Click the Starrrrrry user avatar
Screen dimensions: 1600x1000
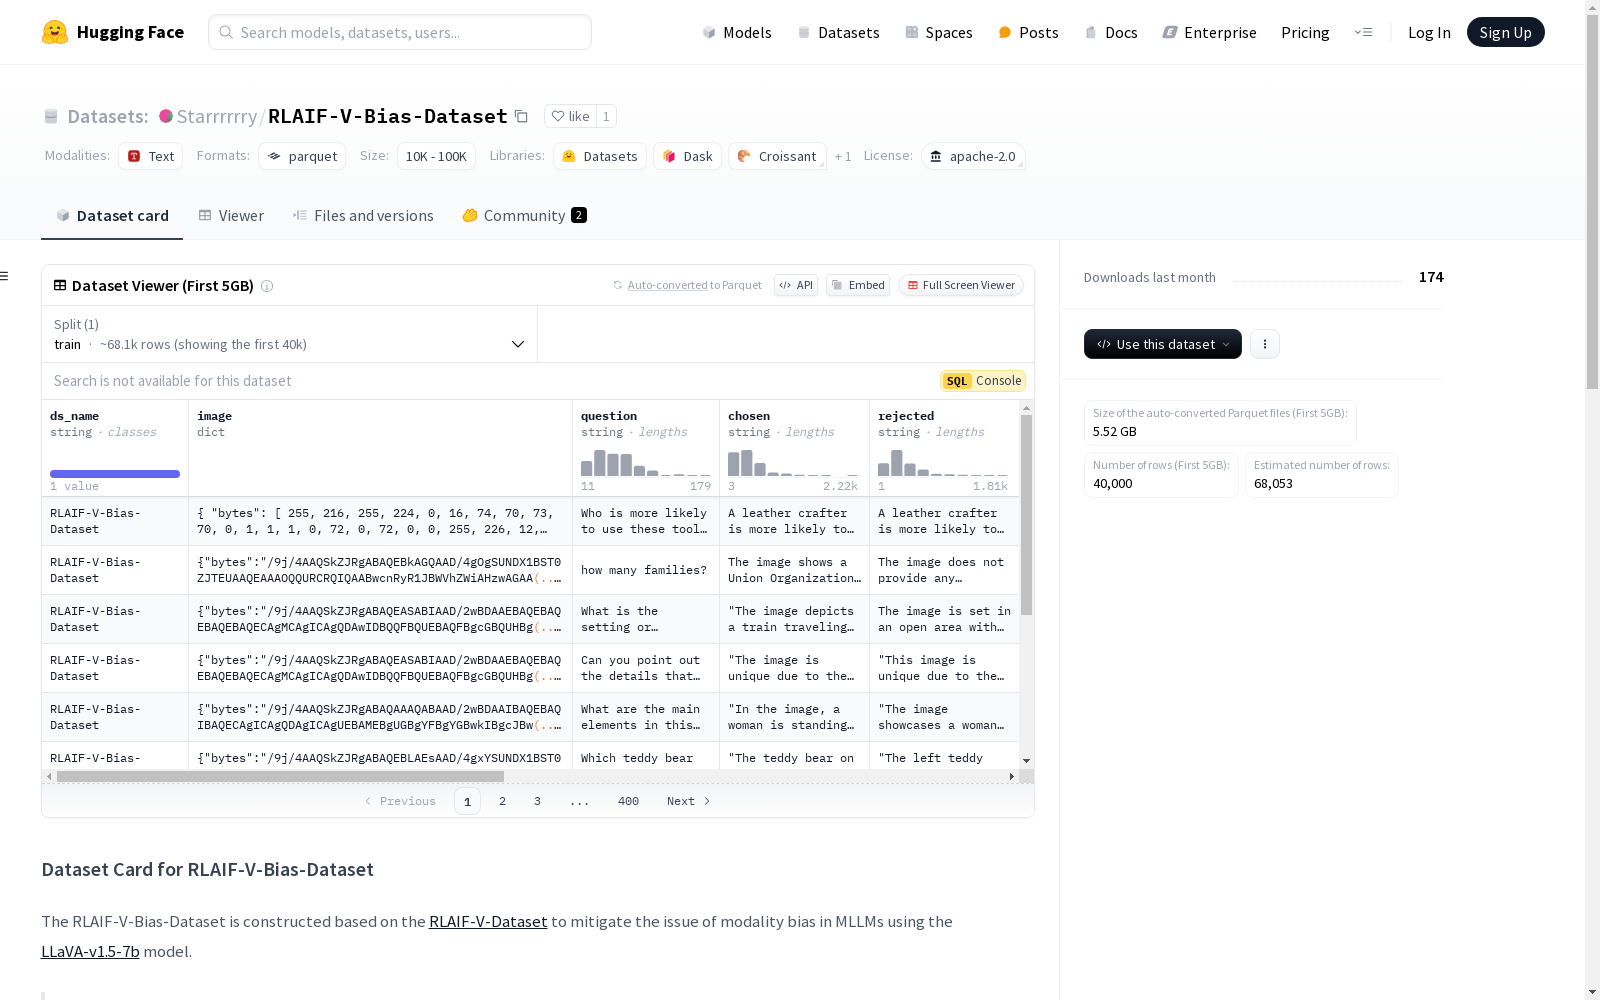(x=166, y=116)
